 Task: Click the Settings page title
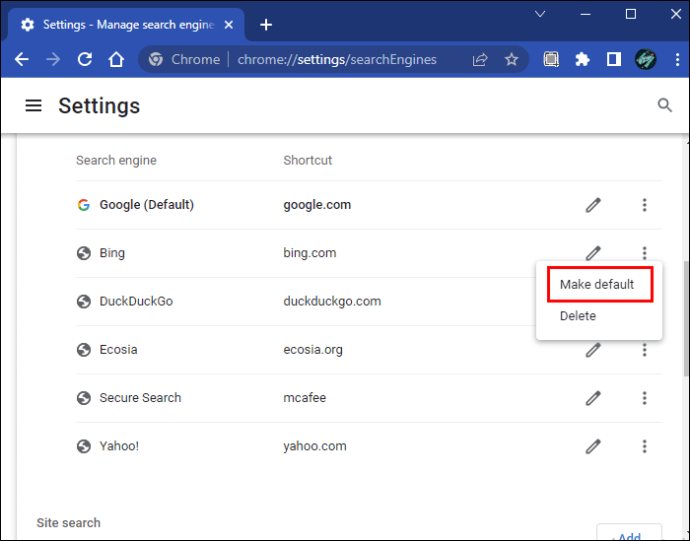tap(99, 106)
